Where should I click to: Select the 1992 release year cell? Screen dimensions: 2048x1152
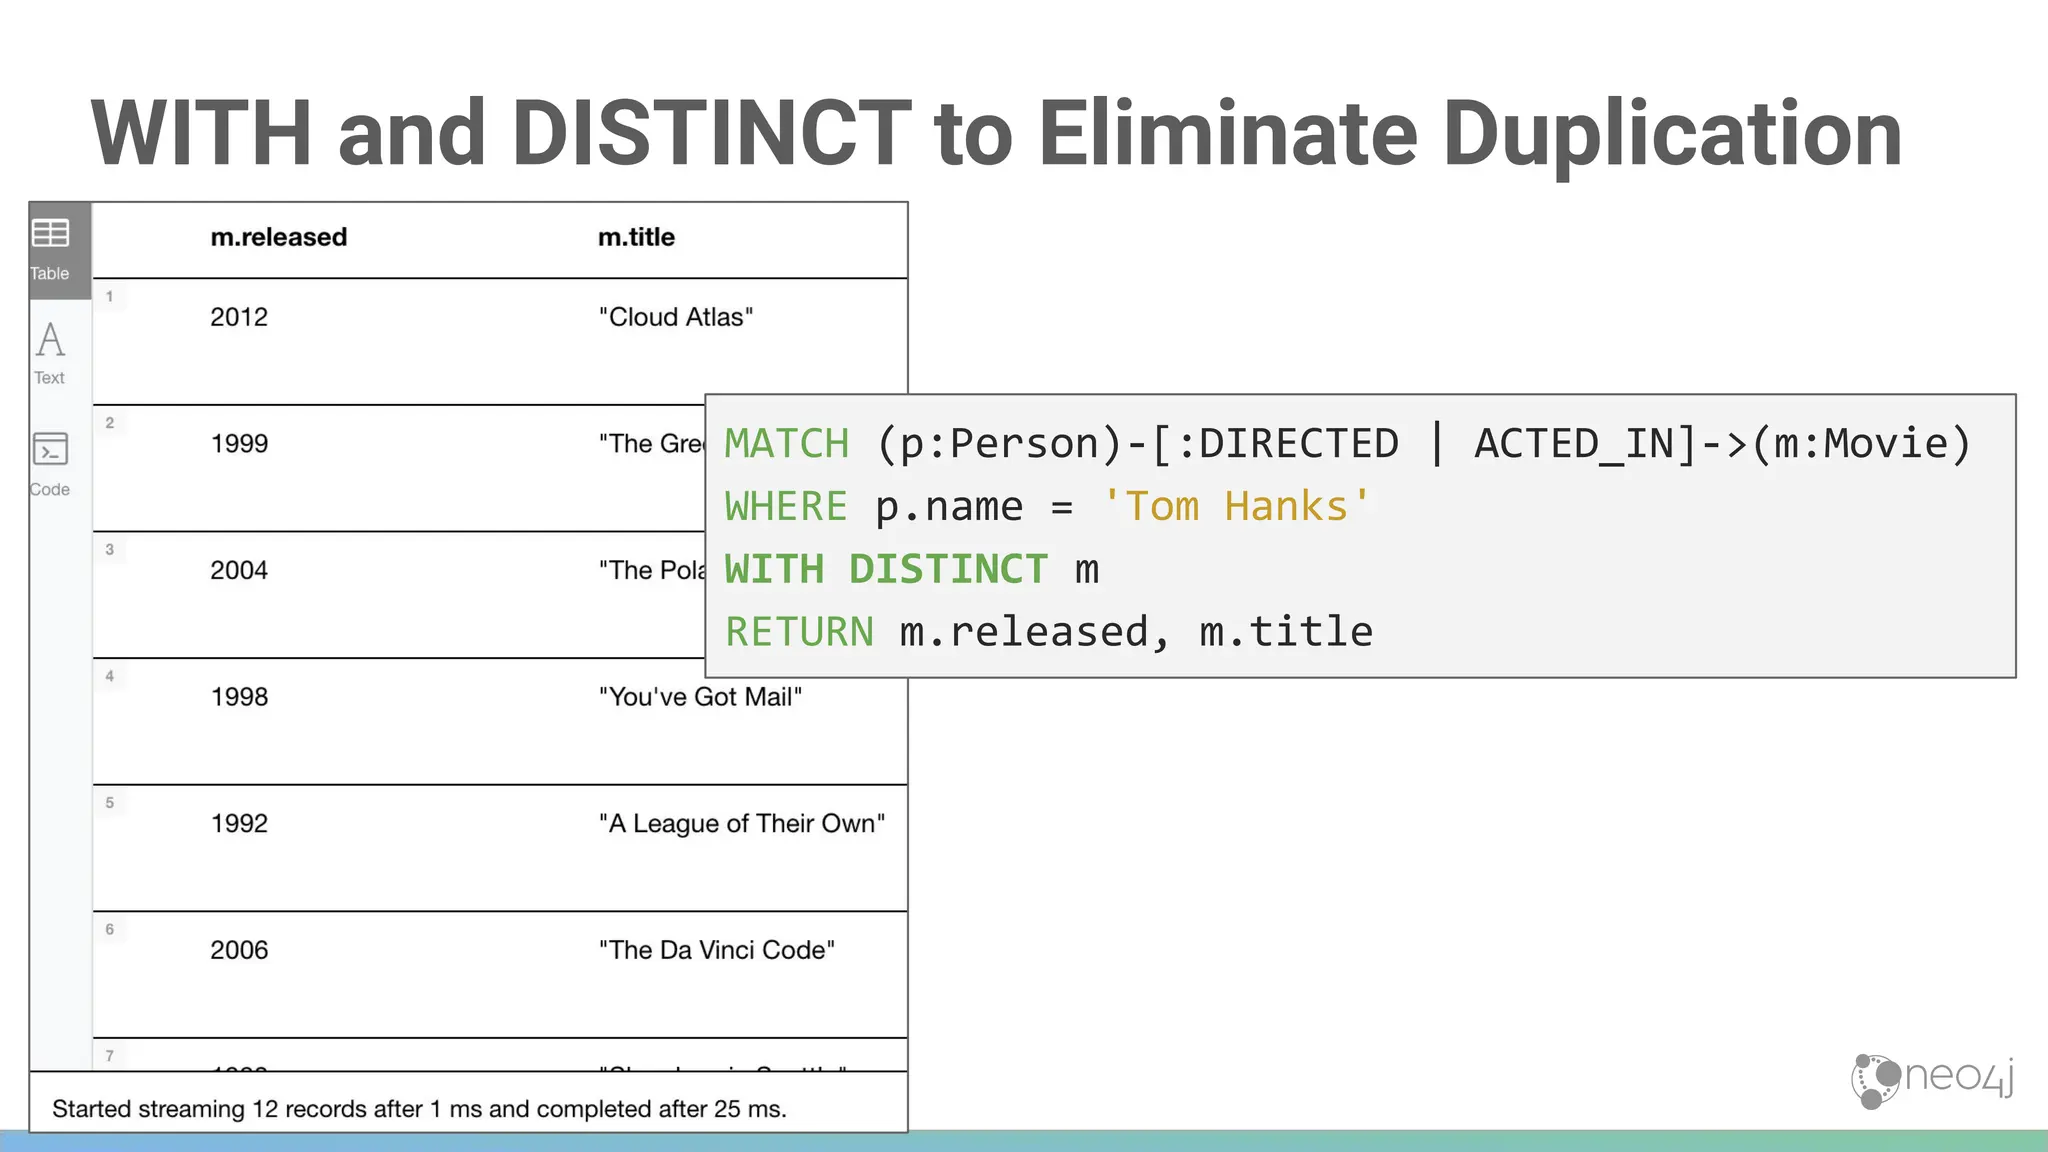point(239,824)
